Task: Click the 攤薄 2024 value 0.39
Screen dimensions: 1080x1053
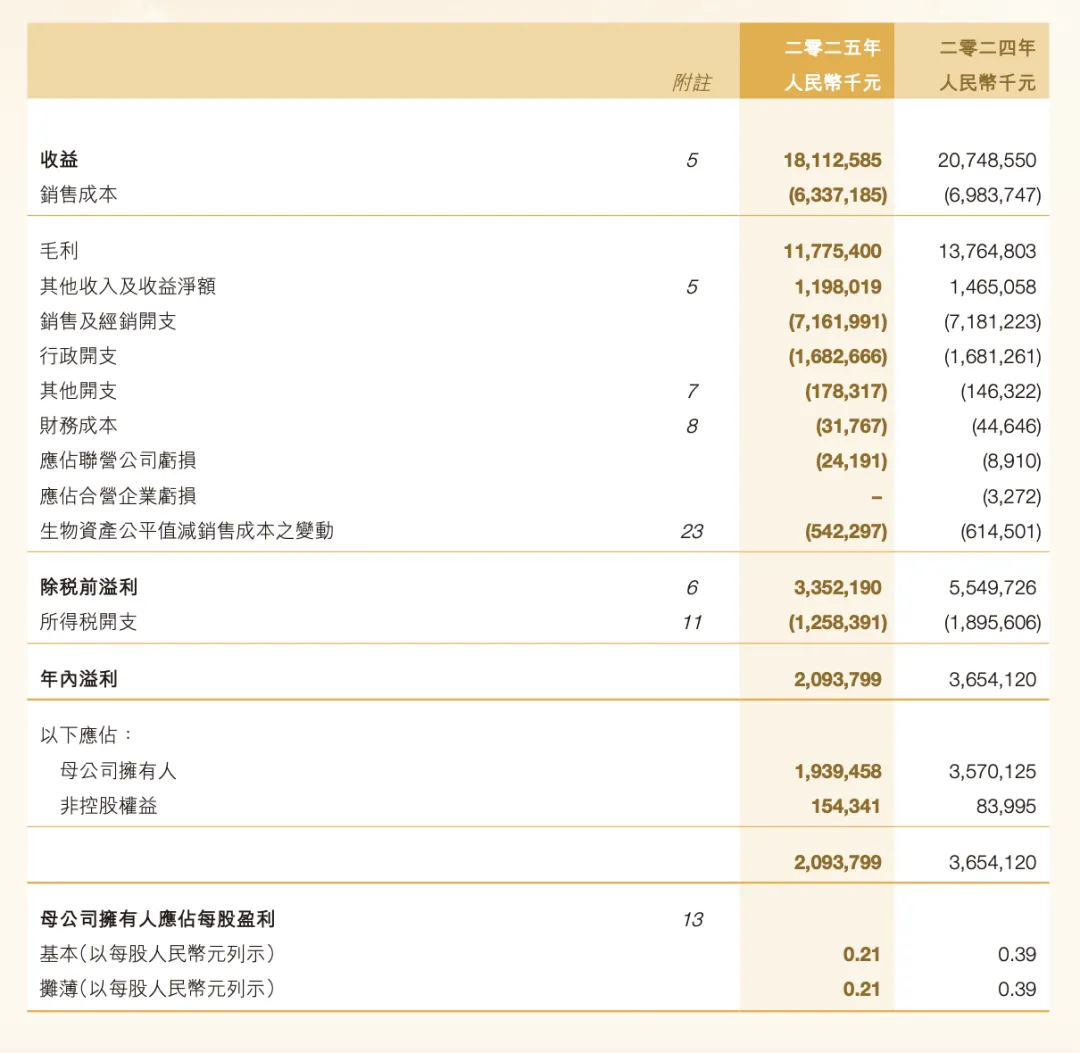Action: [1017, 990]
